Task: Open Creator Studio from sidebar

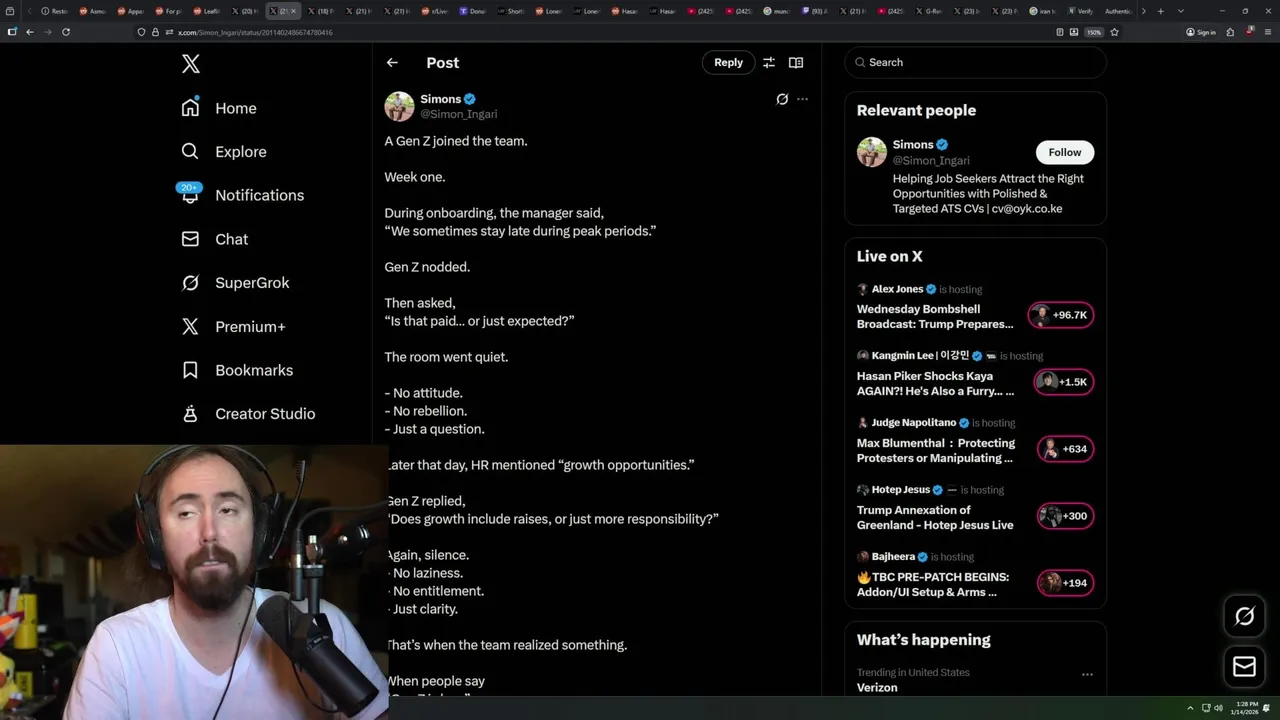Action: coord(264,414)
